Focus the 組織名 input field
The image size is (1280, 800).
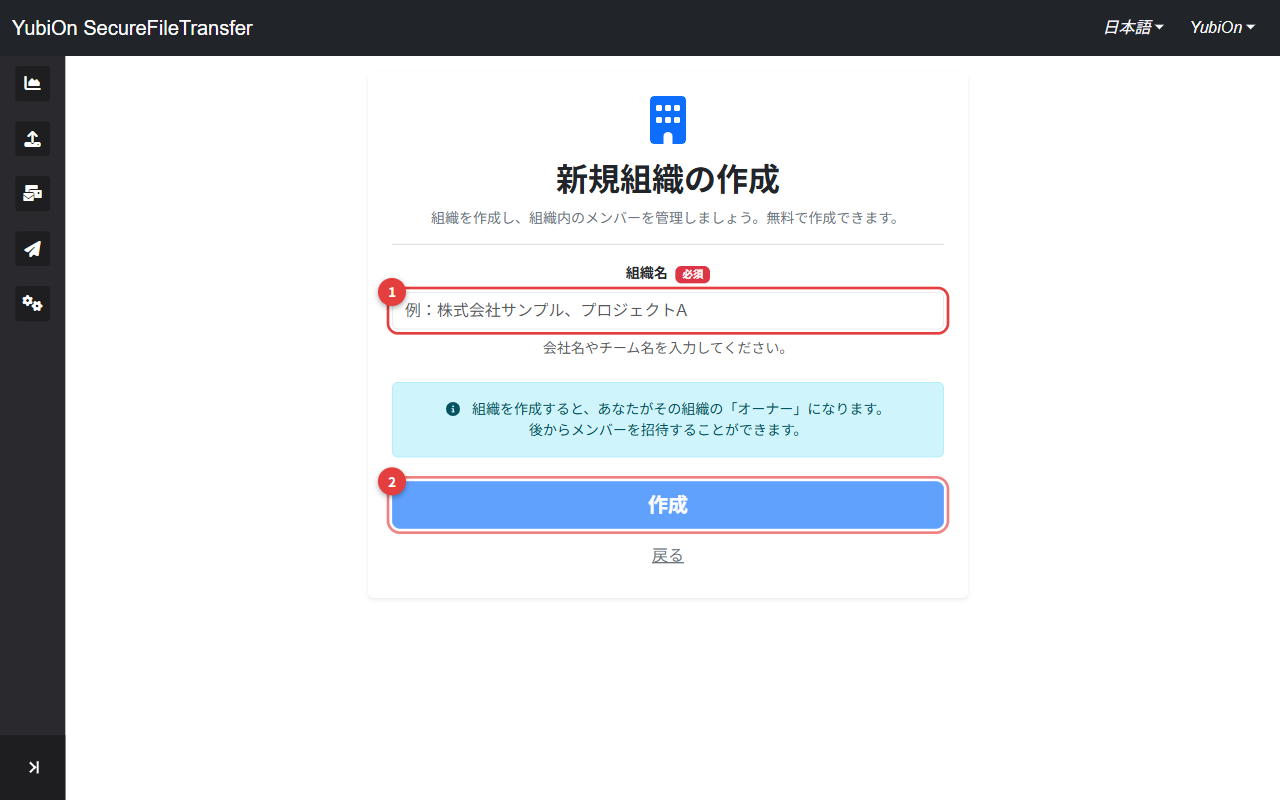(x=668, y=311)
